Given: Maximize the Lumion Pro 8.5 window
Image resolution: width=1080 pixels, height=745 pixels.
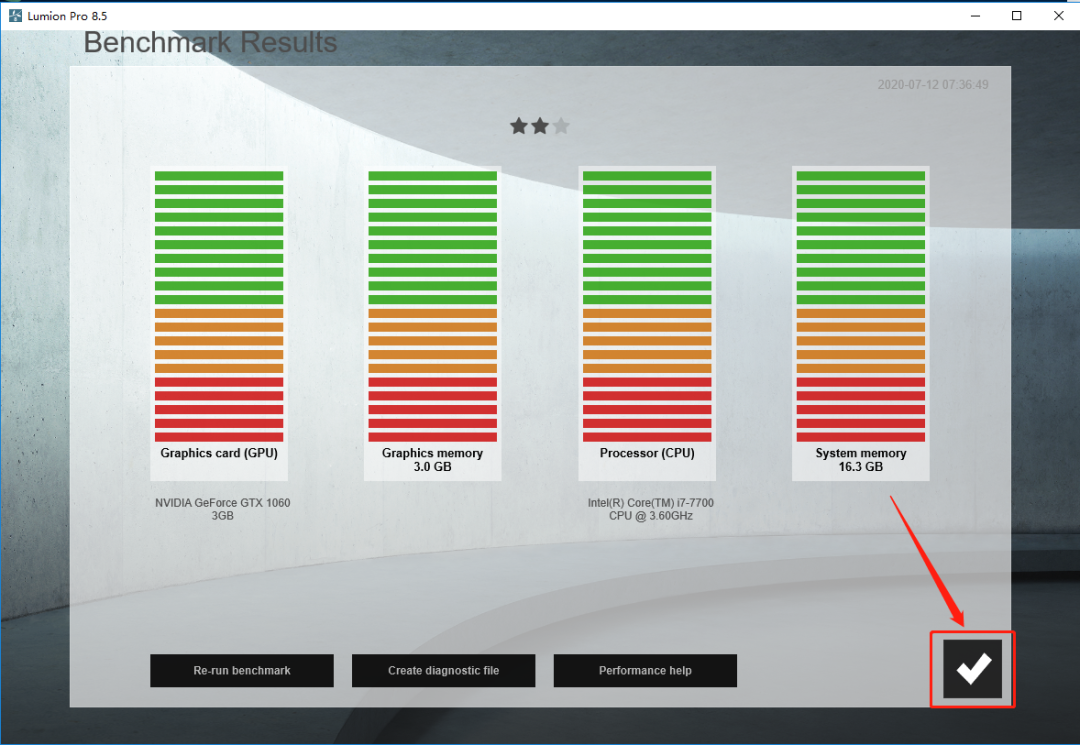Looking at the screenshot, I should pyautogui.click(x=1017, y=15).
